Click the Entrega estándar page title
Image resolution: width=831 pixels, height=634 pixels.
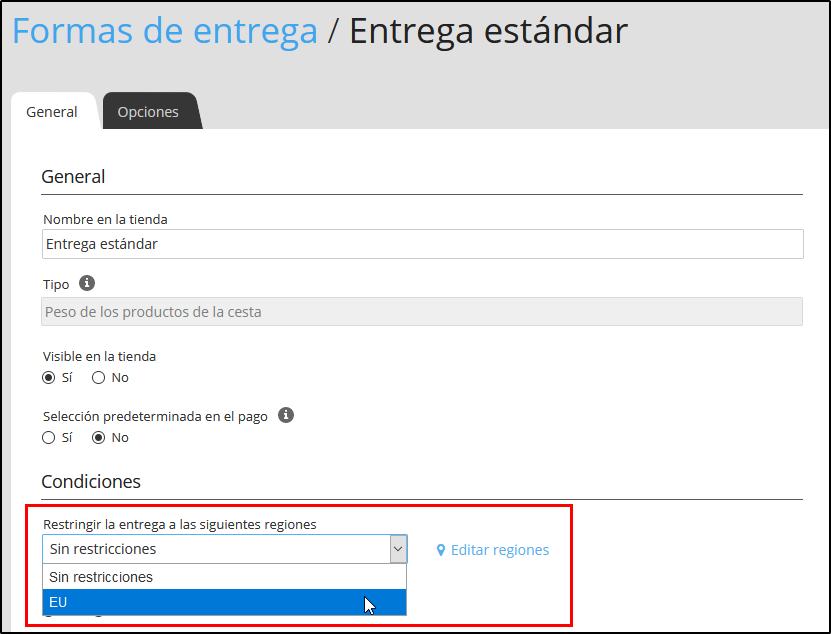coord(488,31)
